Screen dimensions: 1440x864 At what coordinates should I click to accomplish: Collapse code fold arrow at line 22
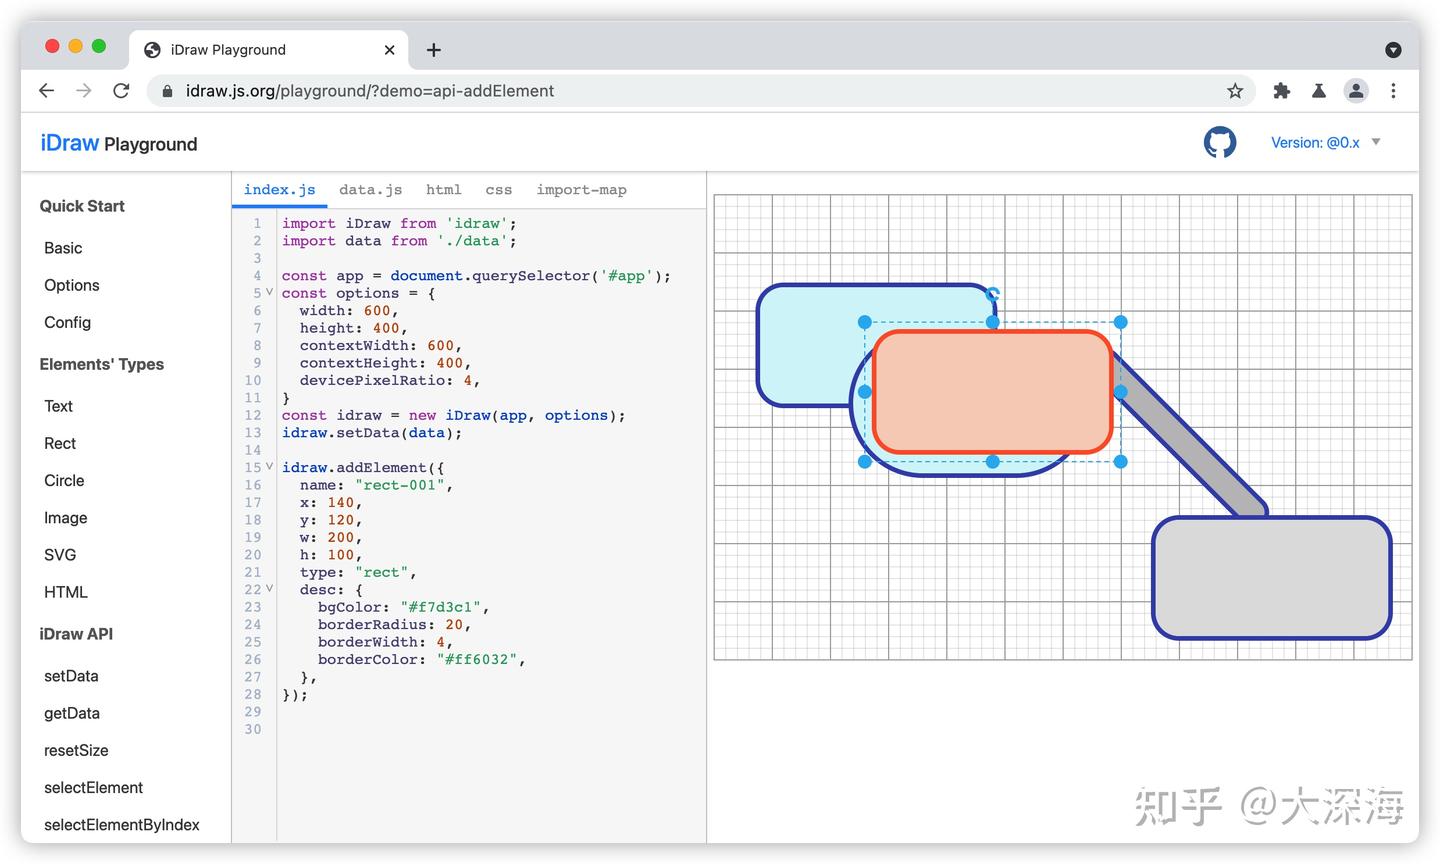(x=269, y=589)
